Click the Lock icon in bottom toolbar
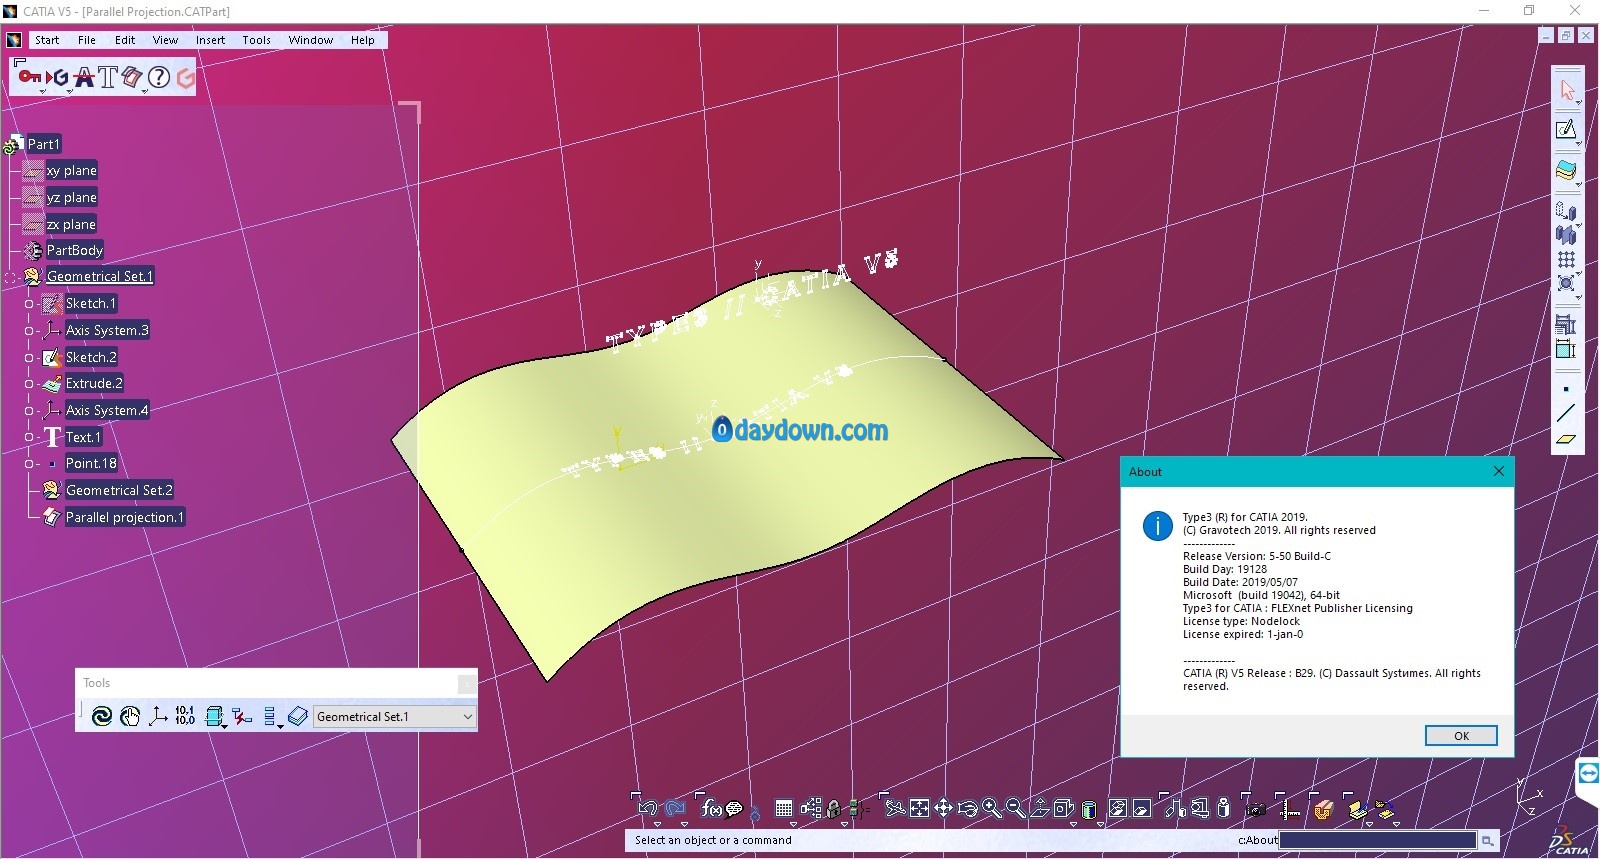 click(834, 808)
